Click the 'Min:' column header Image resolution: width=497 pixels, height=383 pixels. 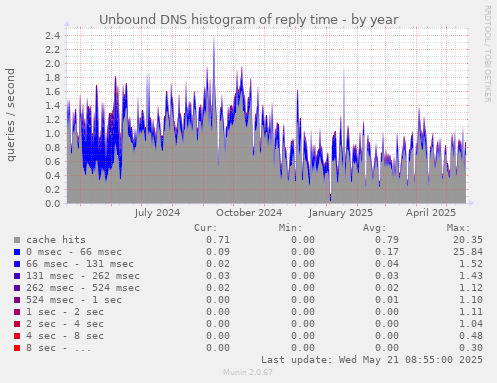coord(290,228)
